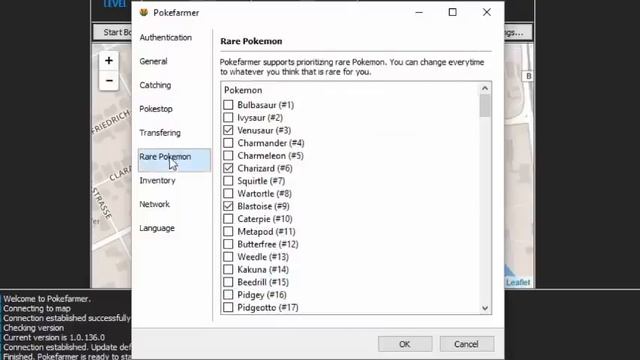Check the Ivysaur (#2) checkbox
Image resolution: width=640 pixels, height=360 pixels.
coord(228,118)
